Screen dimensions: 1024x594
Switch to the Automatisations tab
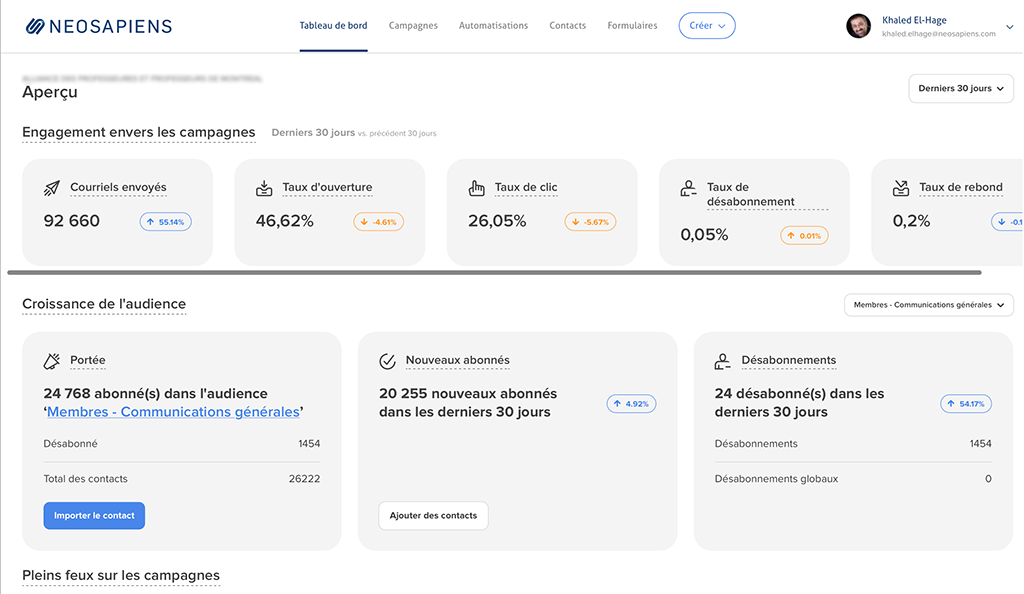[493, 26]
